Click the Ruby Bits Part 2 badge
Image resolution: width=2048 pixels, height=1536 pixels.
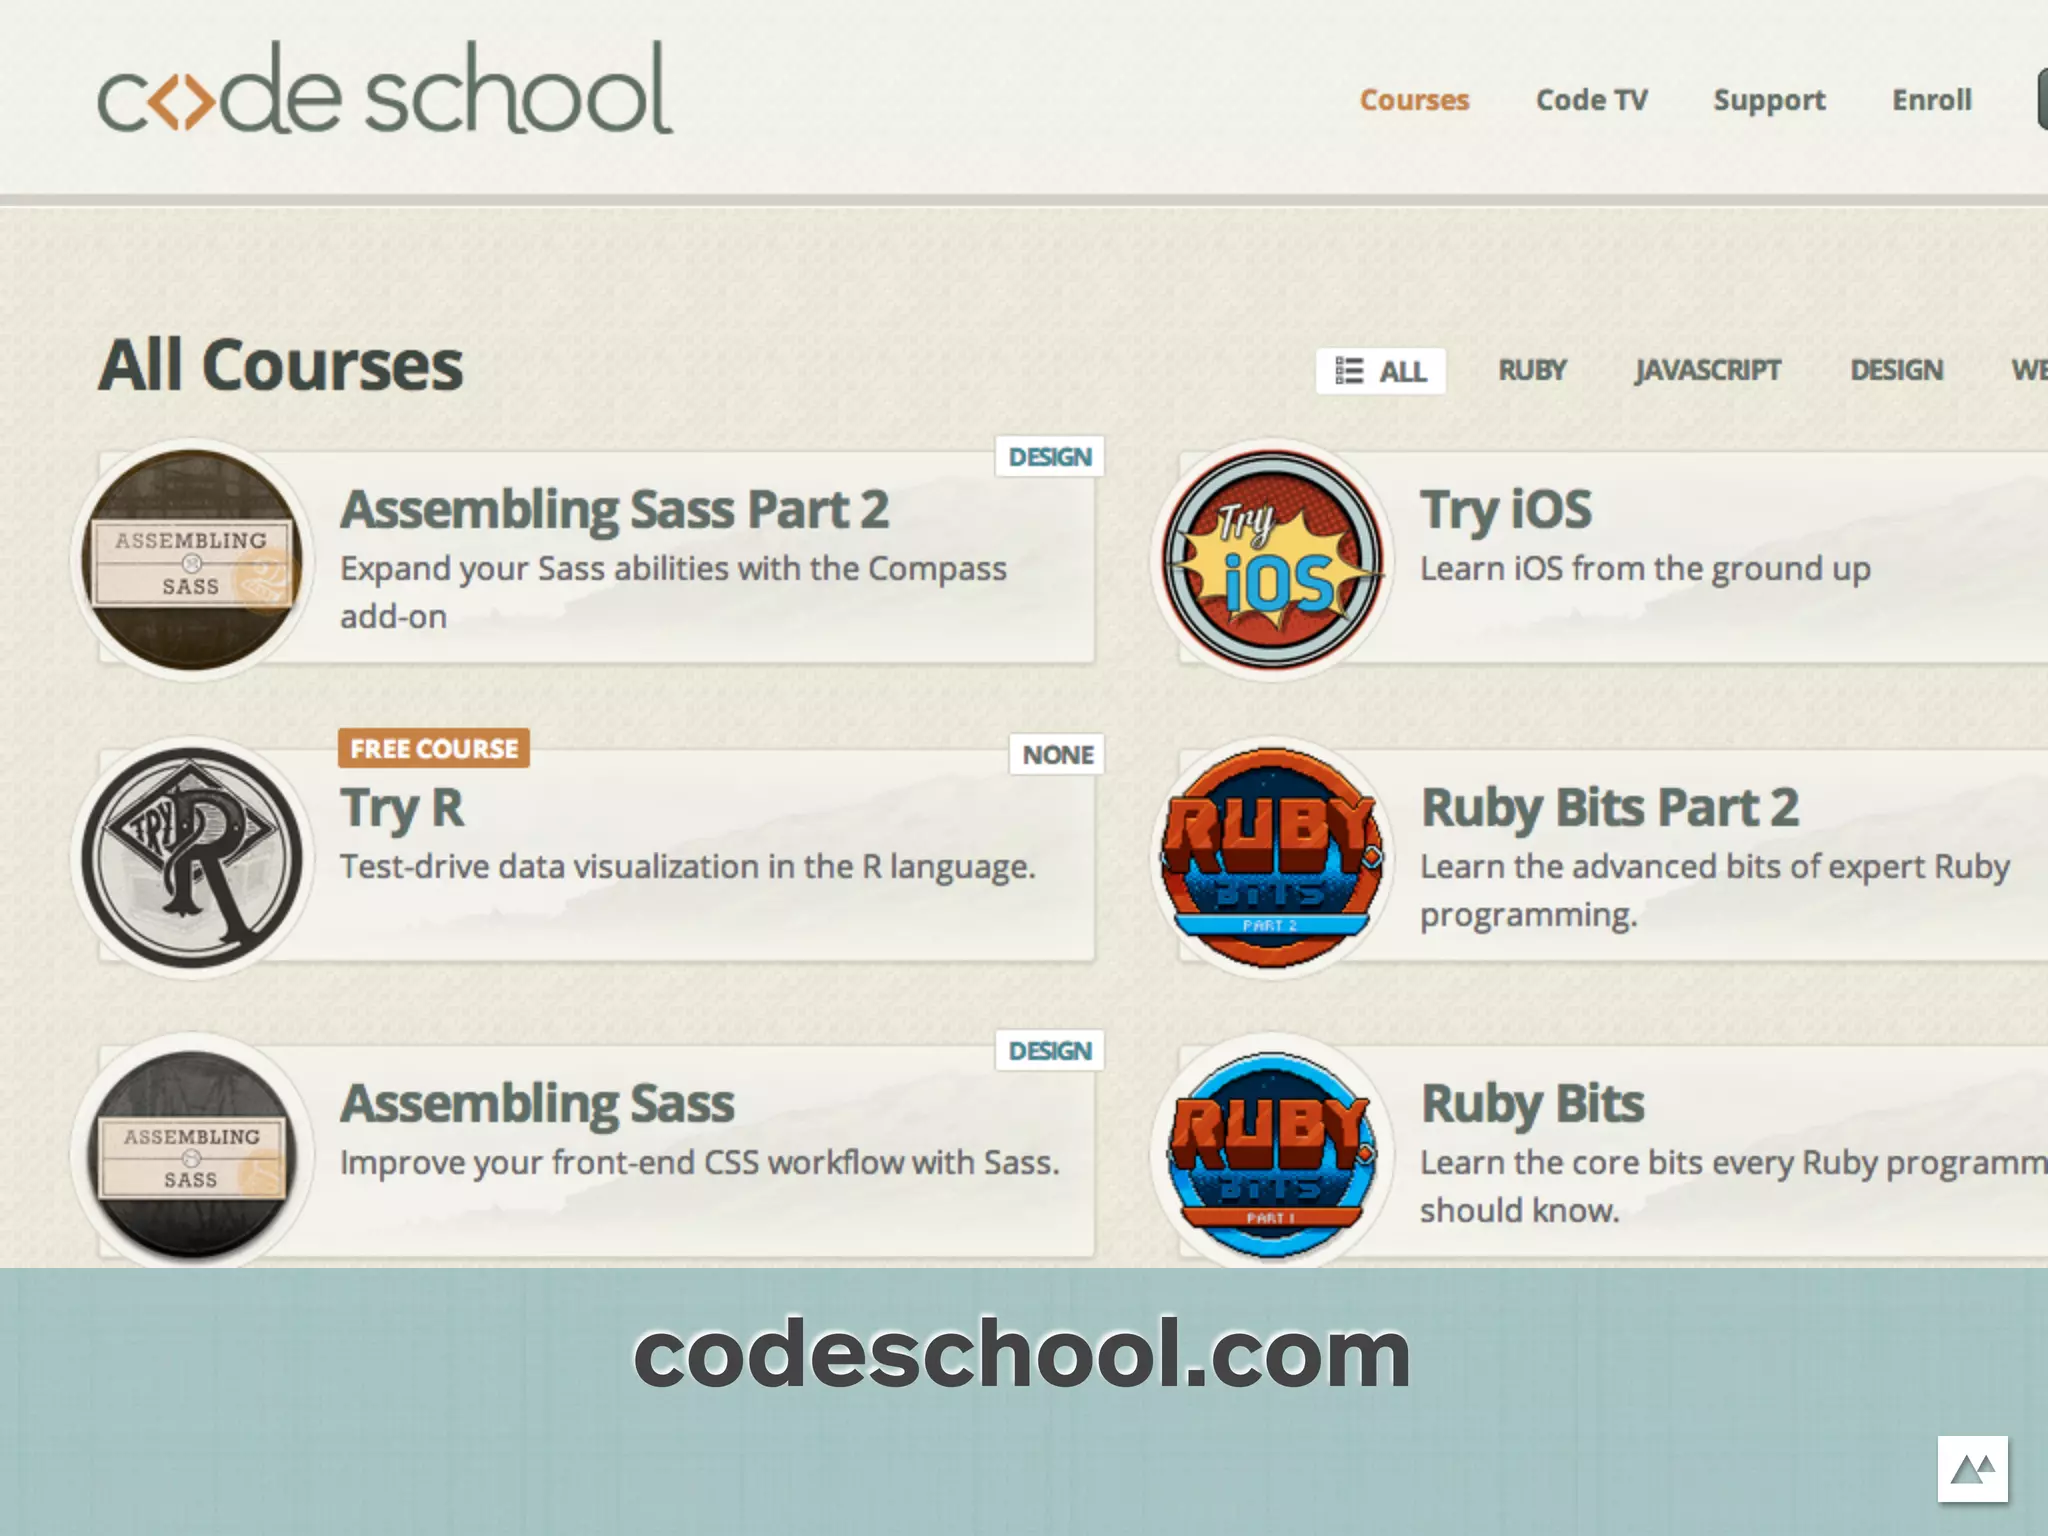[x=1272, y=857]
